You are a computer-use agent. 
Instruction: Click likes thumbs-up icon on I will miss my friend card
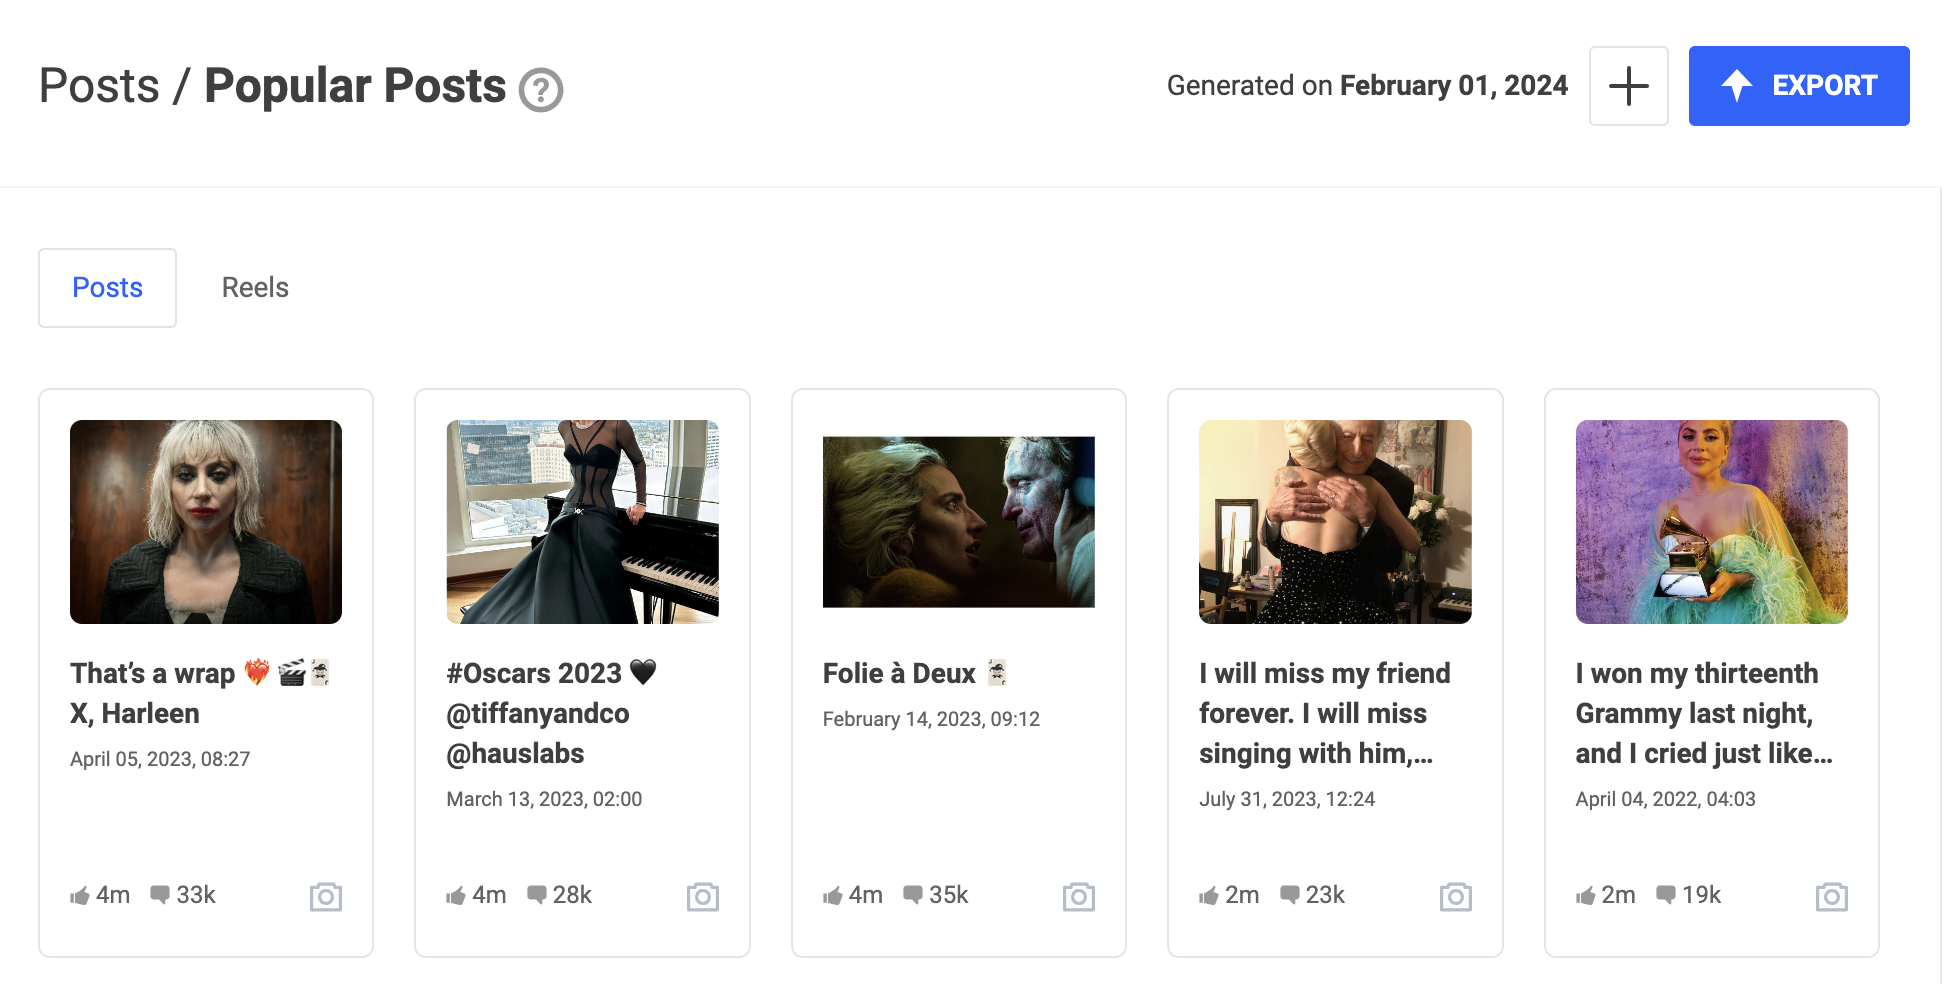pos(1209,896)
